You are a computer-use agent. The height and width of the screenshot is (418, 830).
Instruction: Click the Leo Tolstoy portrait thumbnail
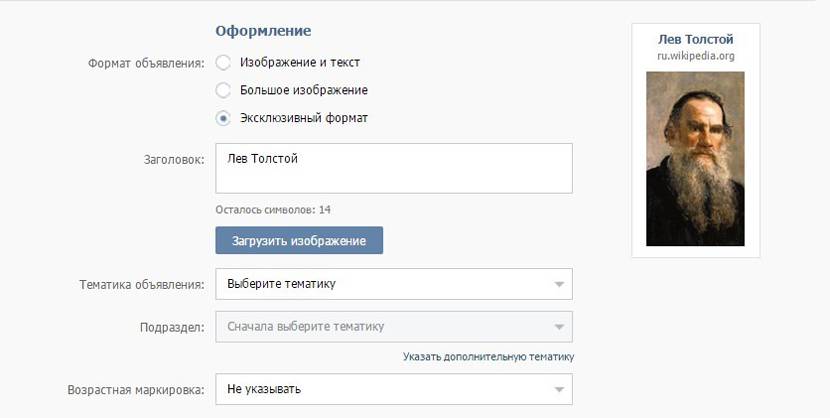pos(695,158)
